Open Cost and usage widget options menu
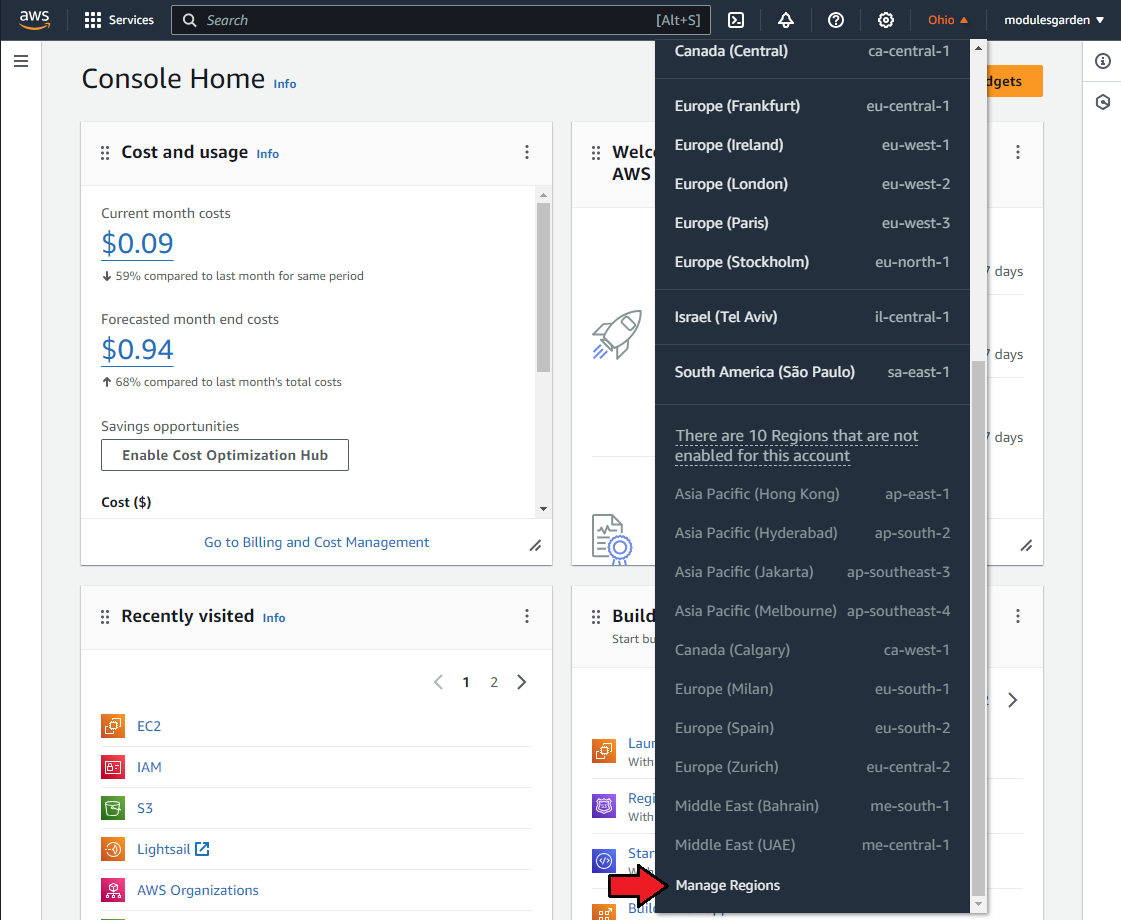 (527, 152)
